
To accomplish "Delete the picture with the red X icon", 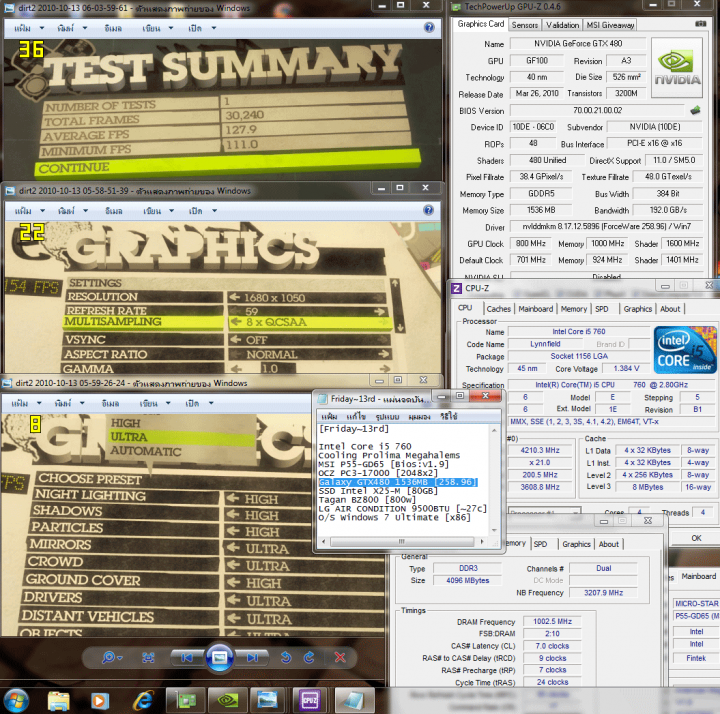I will (340, 658).
